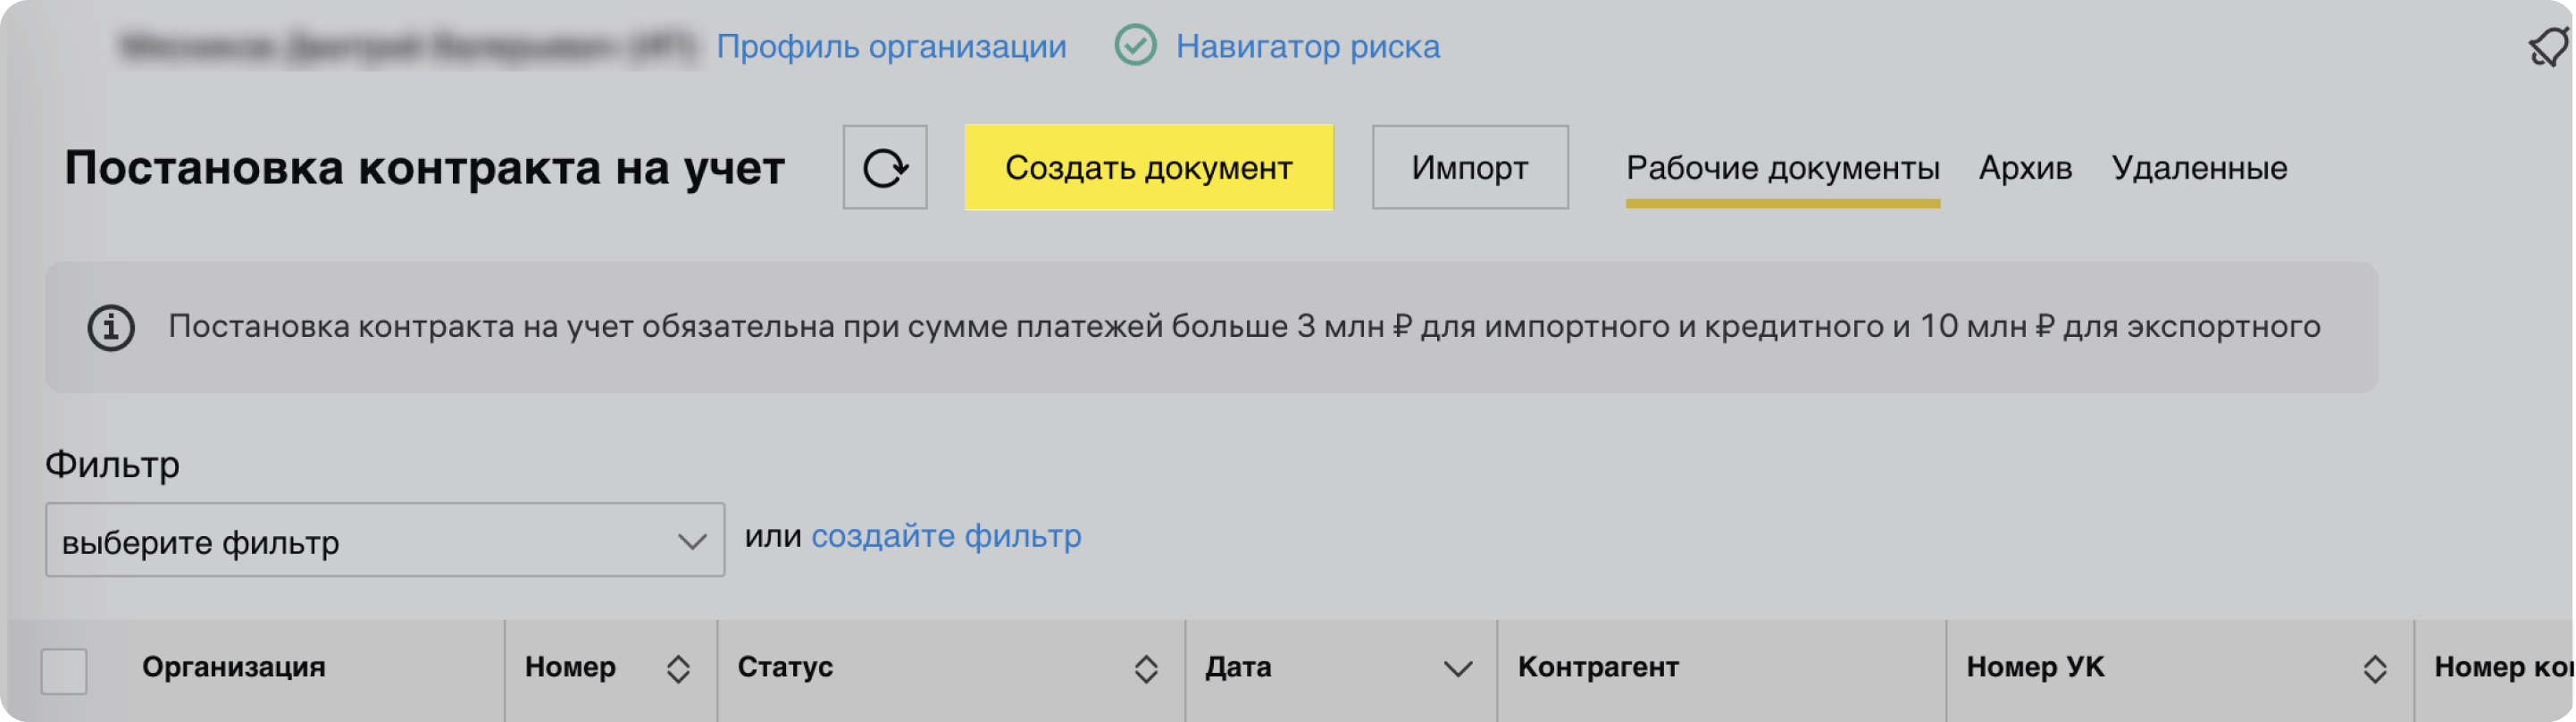Click the refresh documents icon button

[x=884, y=168]
